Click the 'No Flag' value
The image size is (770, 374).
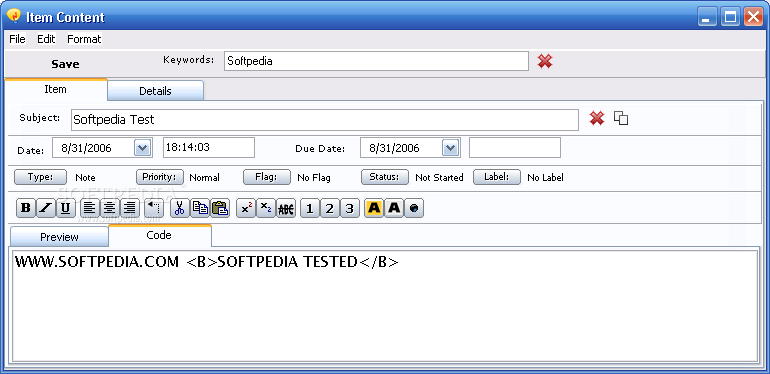314,178
